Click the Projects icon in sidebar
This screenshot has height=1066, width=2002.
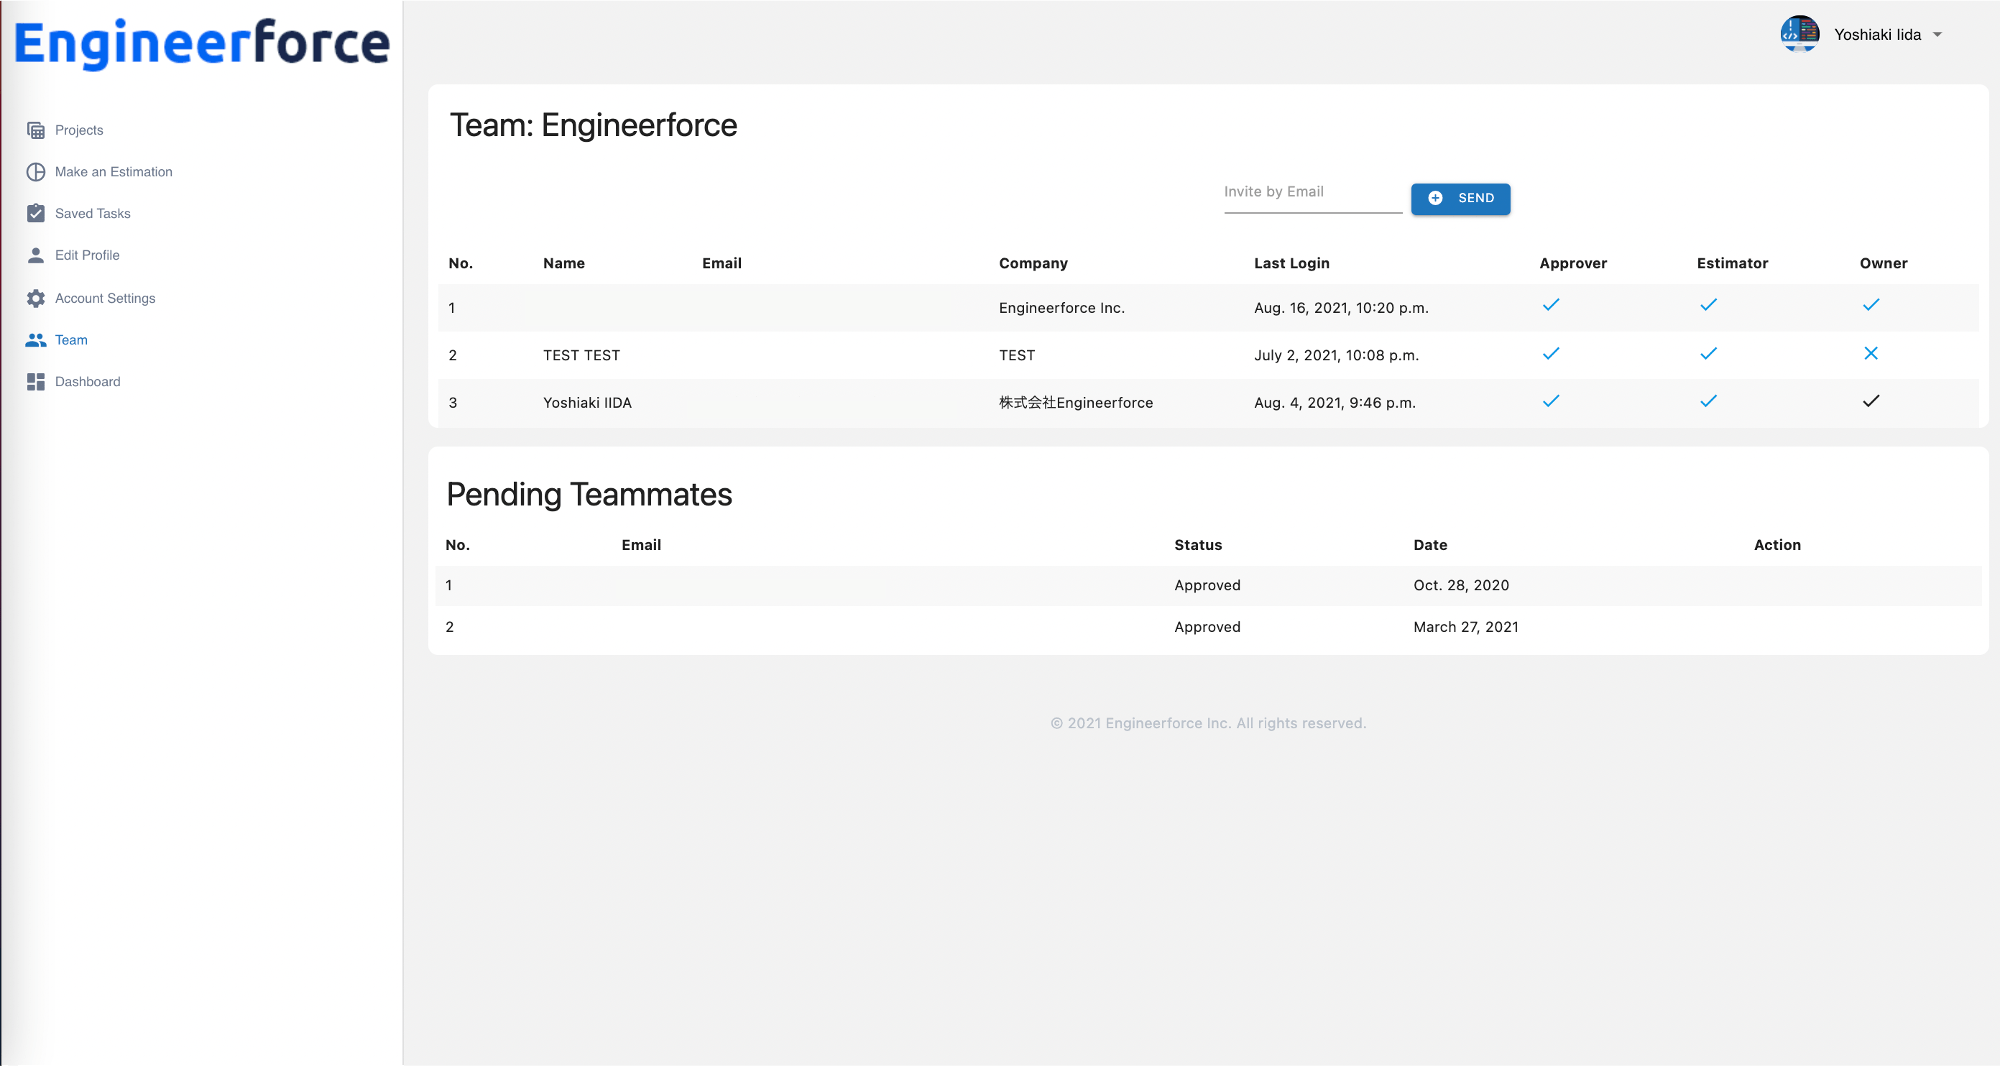click(36, 130)
